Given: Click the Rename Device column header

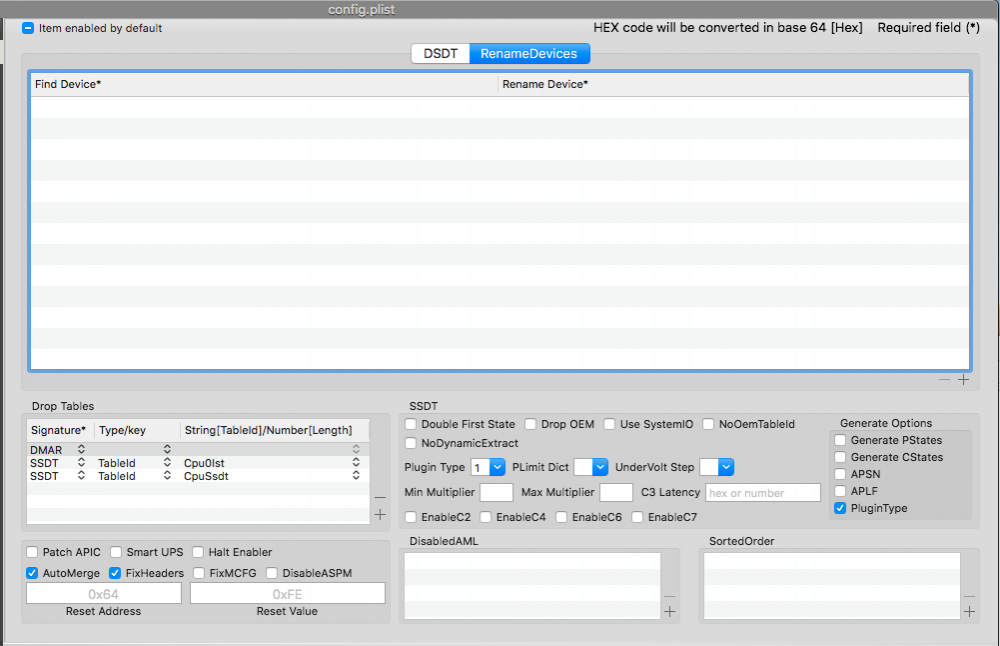Looking at the screenshot, I should pyautogui.click(x=733, y=84).
